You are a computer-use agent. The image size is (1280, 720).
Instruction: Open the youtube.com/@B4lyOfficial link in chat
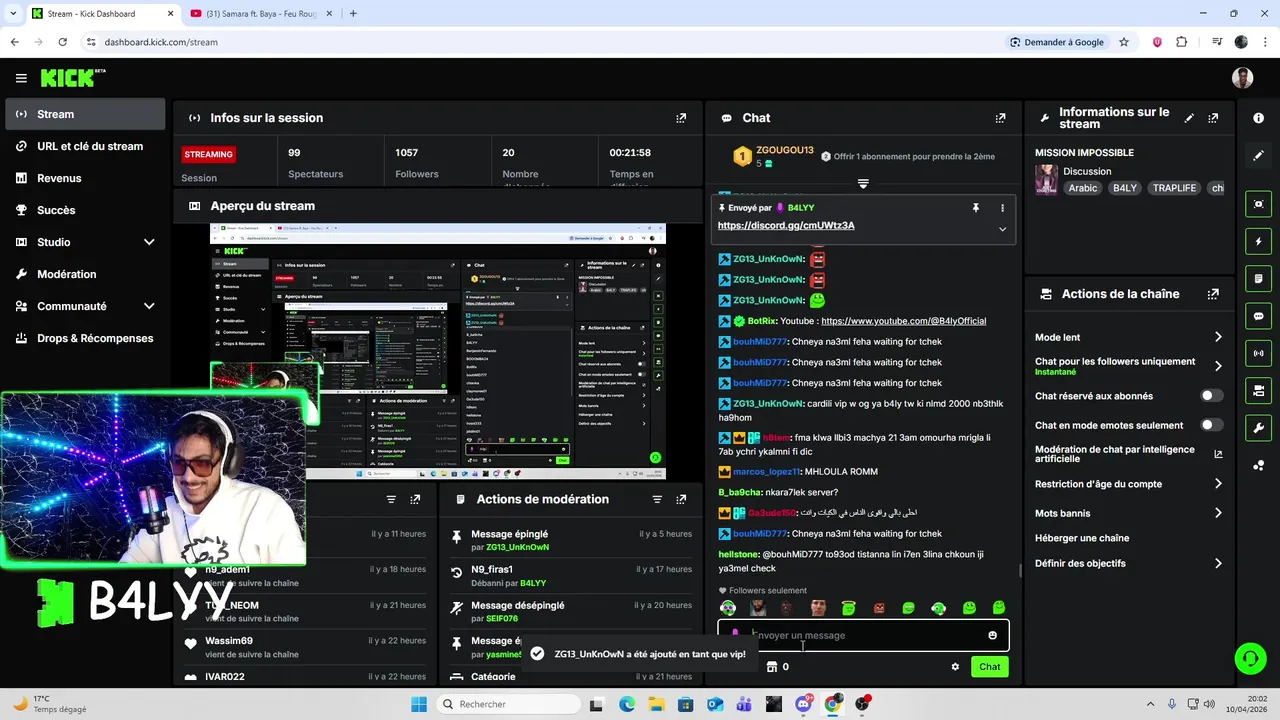pos(903,321)
